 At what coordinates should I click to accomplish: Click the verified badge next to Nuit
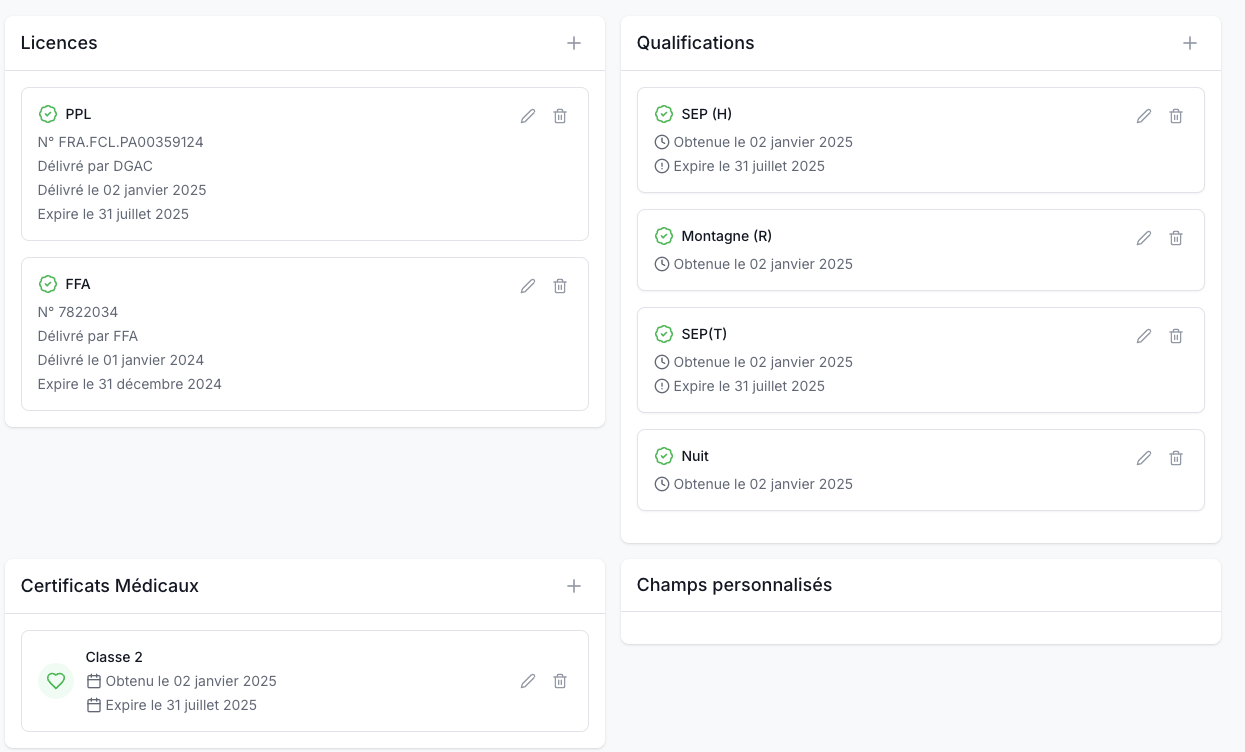[664, 456]
